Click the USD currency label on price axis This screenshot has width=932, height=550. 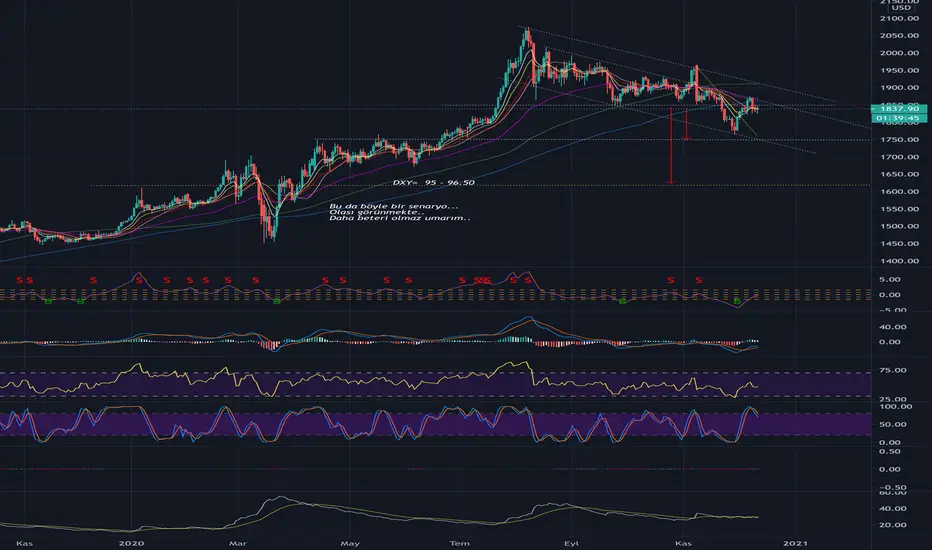[x=902, y=8]
